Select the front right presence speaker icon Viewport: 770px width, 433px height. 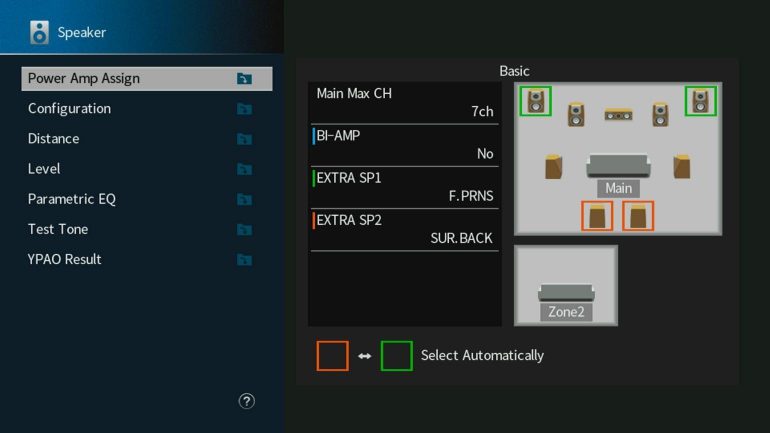pyautogui.click(x=701, y=101)
